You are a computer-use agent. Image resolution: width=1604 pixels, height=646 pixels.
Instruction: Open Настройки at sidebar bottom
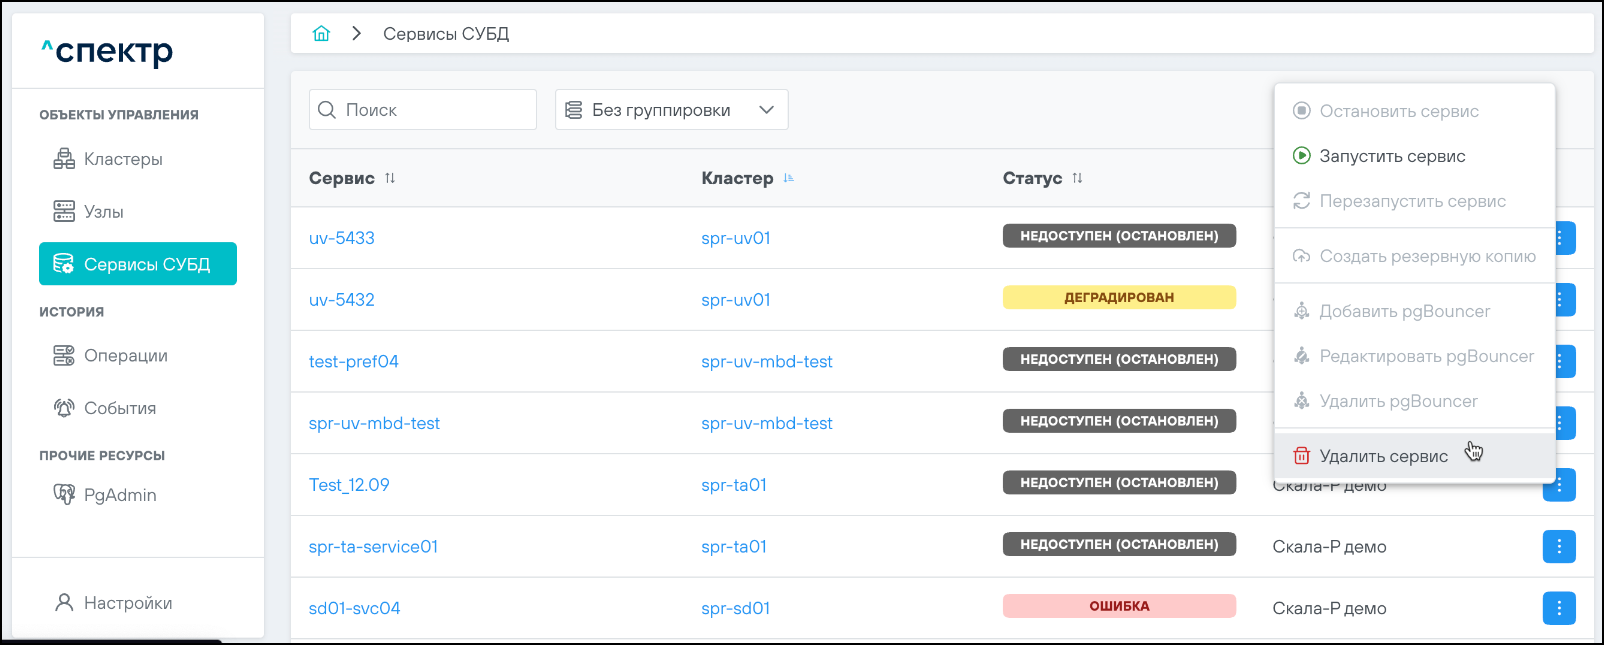127,603
